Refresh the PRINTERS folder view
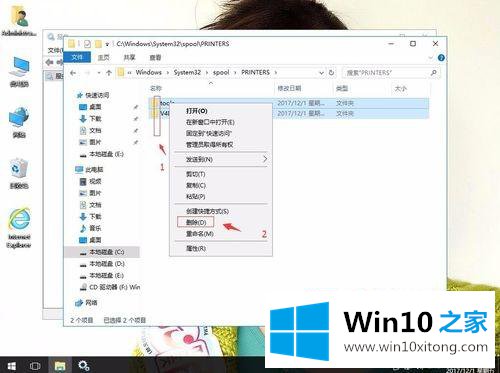Image resolution: width=500 pixels, height=373 pixels. pyautogui.click(x=331, y=72)
